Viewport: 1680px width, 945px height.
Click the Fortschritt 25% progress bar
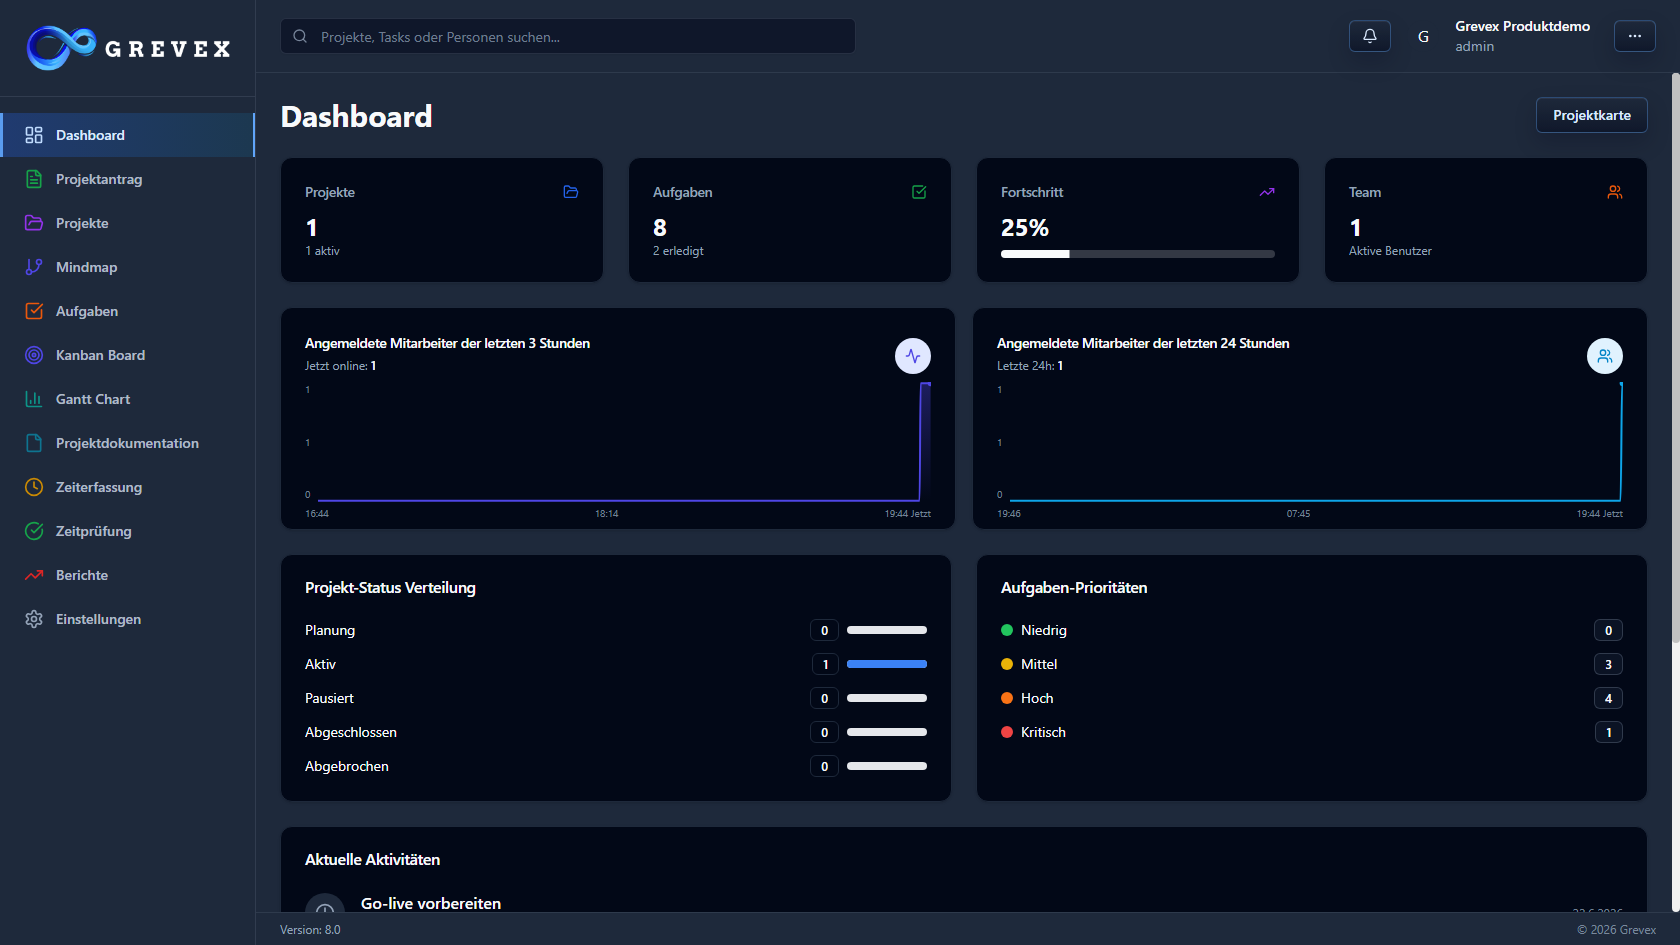tap(1138, 254)
